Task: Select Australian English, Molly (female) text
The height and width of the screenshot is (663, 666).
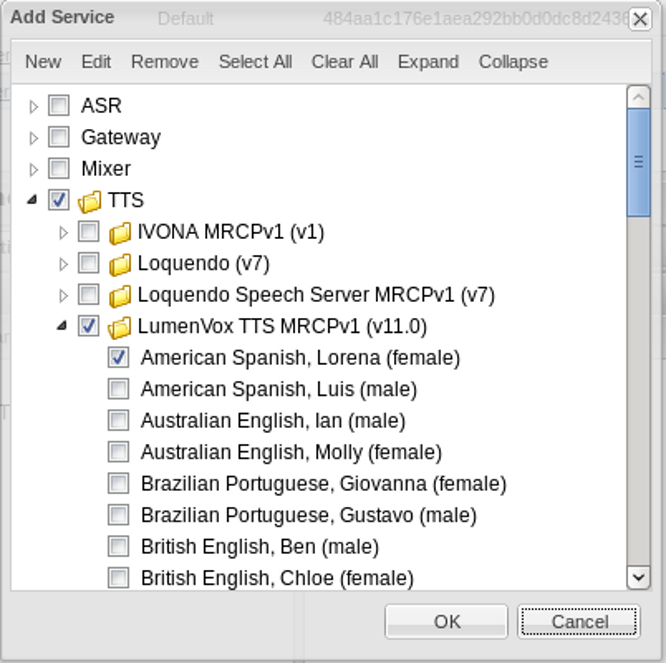Action: [291, 452]
